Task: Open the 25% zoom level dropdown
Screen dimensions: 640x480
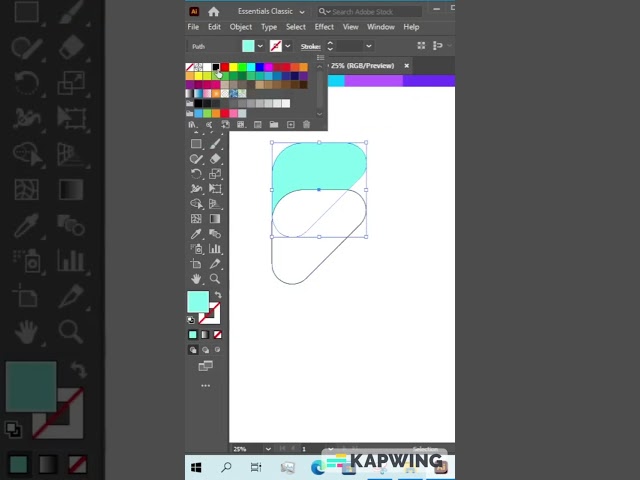Action: (268, 449)
